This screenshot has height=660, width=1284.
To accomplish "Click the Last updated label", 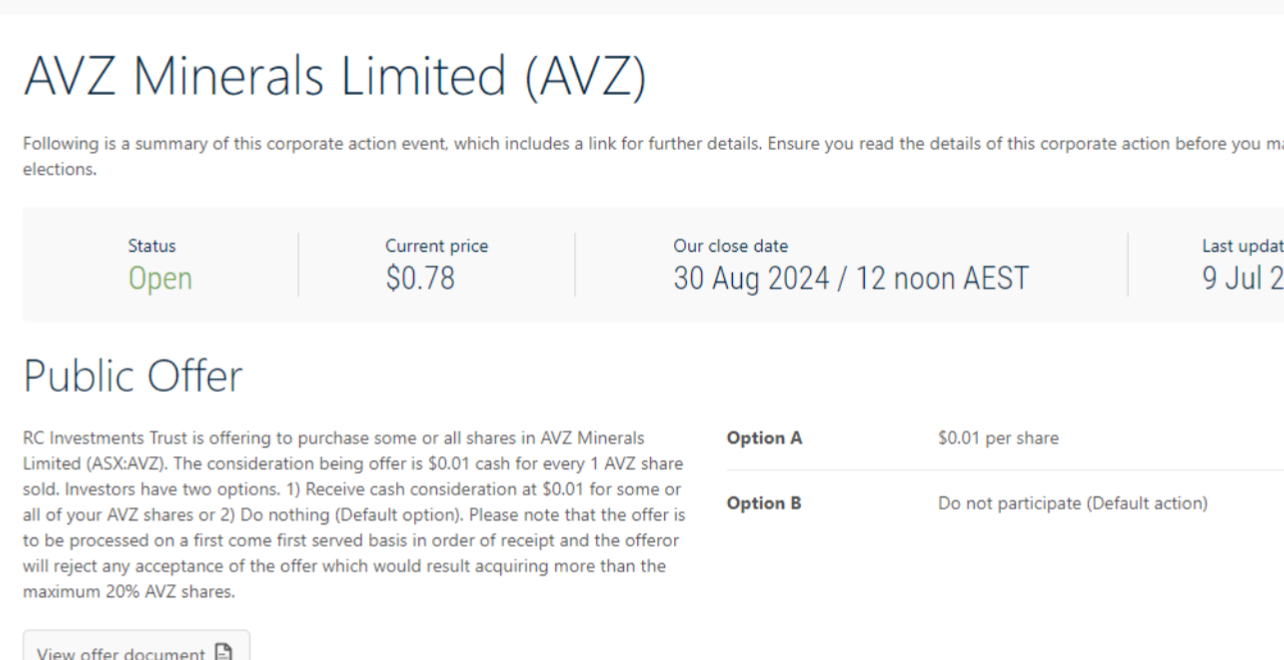I will coord(1242,246).
